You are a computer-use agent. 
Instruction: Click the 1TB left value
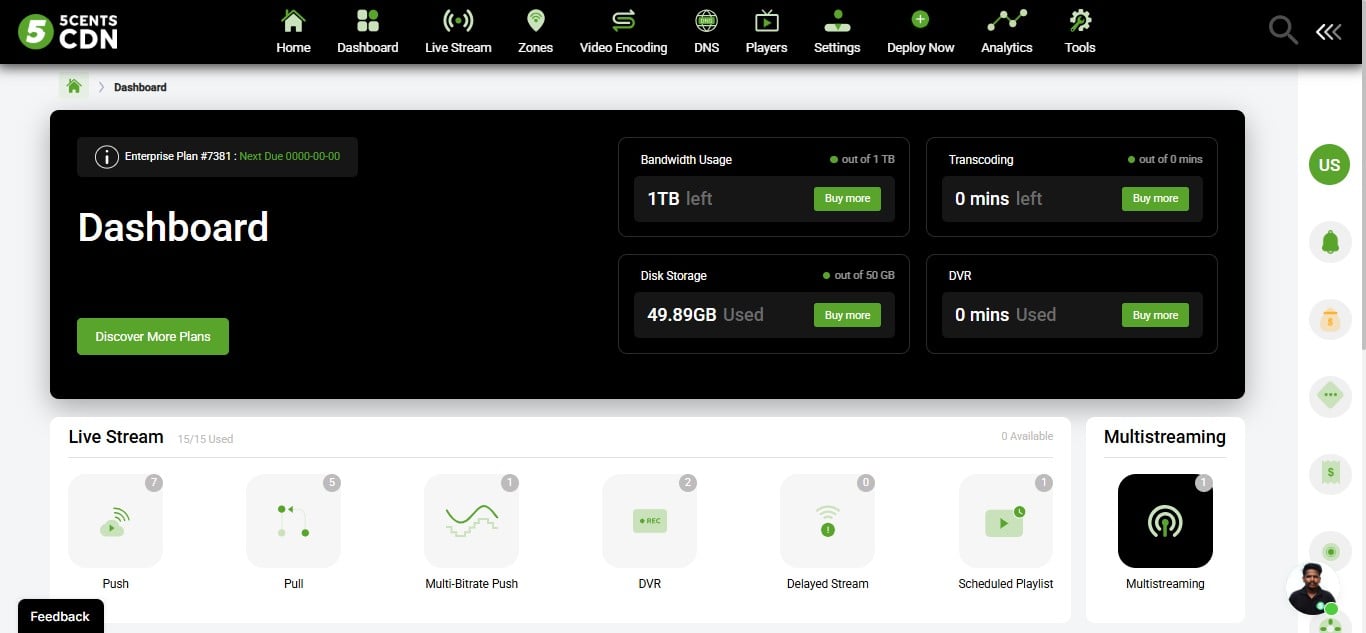point(679,199)
